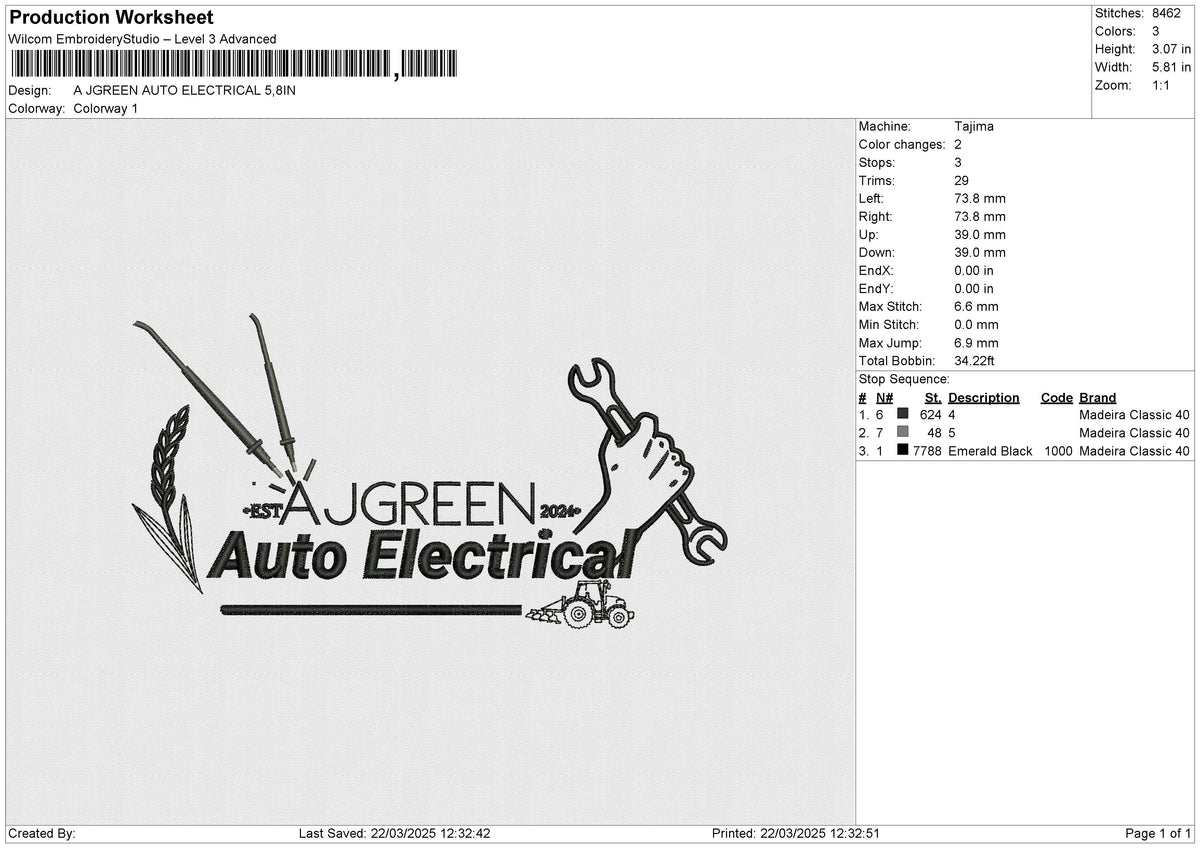This screenshot has height=848, width=1200.
Task: Click the 'Created By:' footer label
Action: 42,833
